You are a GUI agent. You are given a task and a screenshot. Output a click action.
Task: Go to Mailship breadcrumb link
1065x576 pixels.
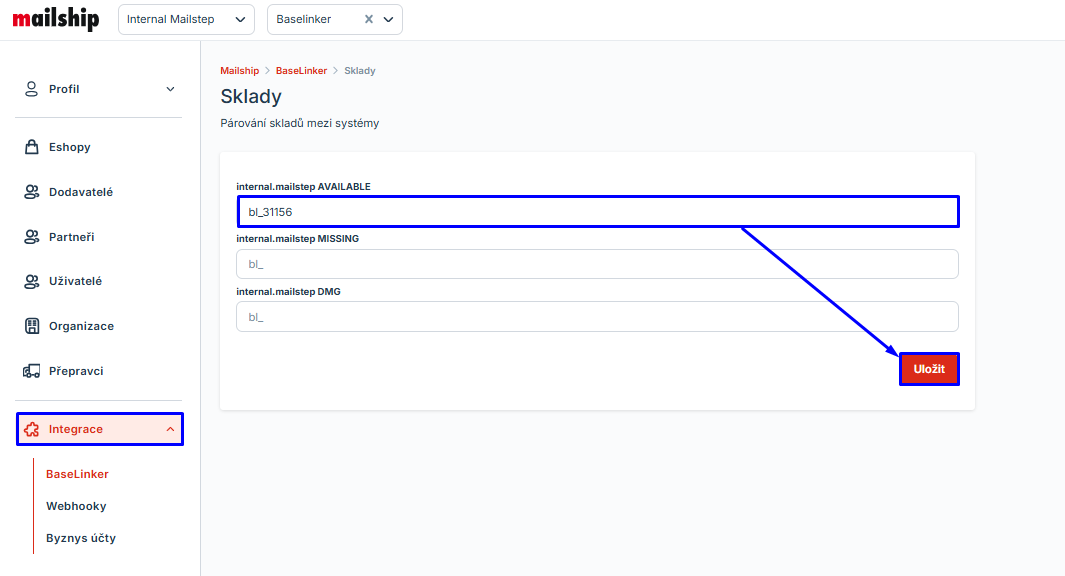click(x=239, y=71)
